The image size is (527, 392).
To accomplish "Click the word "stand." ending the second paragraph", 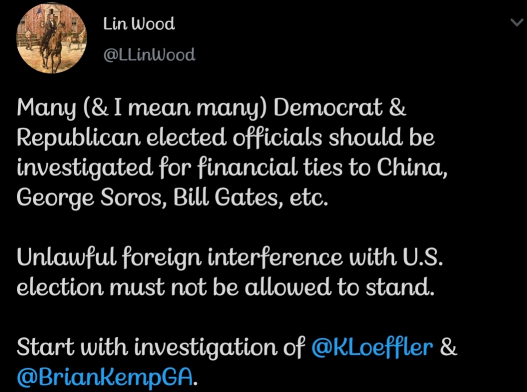I will click(x=400, y=287).
